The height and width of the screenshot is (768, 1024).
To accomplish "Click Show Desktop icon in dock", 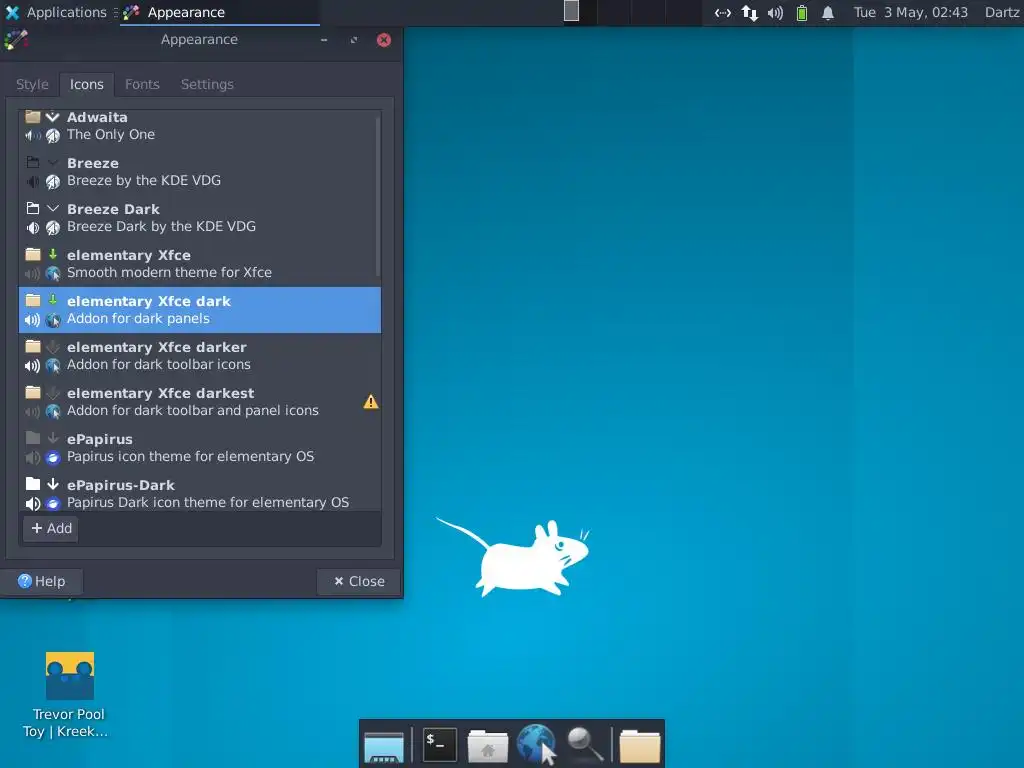I will click(x=384, y=745).
